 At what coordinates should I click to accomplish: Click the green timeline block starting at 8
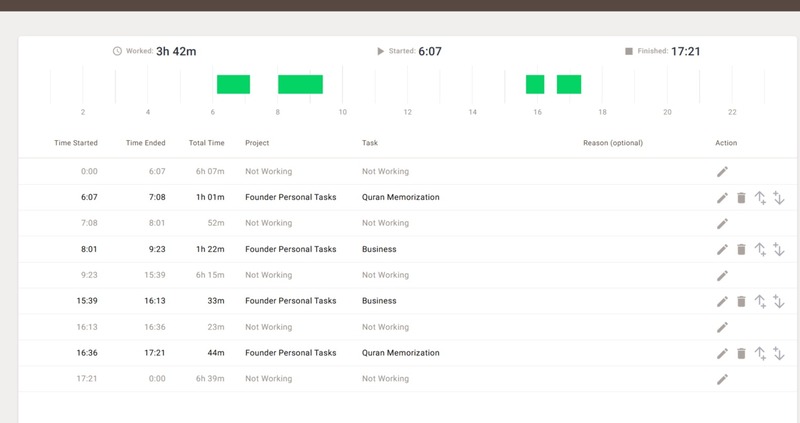click(300, 85)
